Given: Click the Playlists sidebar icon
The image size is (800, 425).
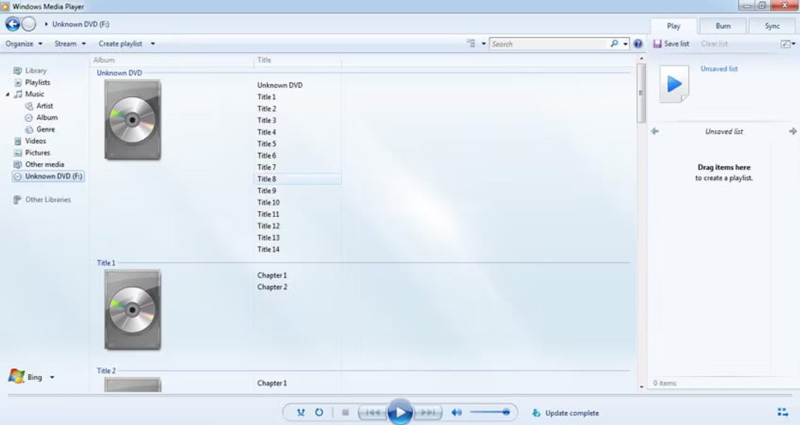Looking at the screenshot, I should (18, 82).
